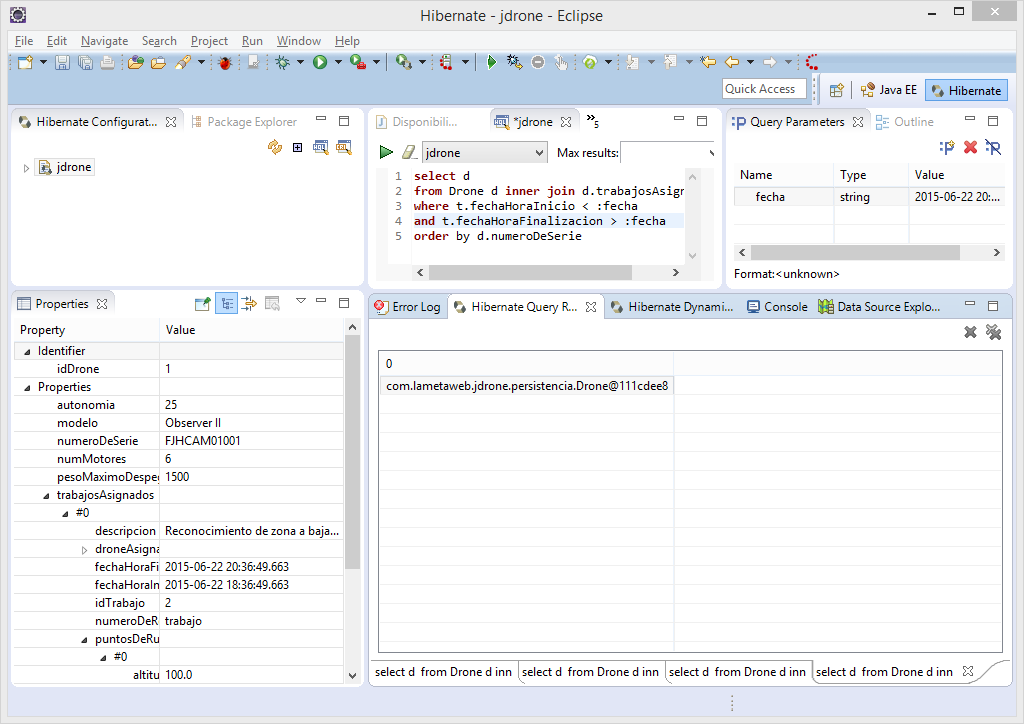1024x724 pixels.
Task: Click Restore Default Value icon in Properties view
Action: [272, 304]
